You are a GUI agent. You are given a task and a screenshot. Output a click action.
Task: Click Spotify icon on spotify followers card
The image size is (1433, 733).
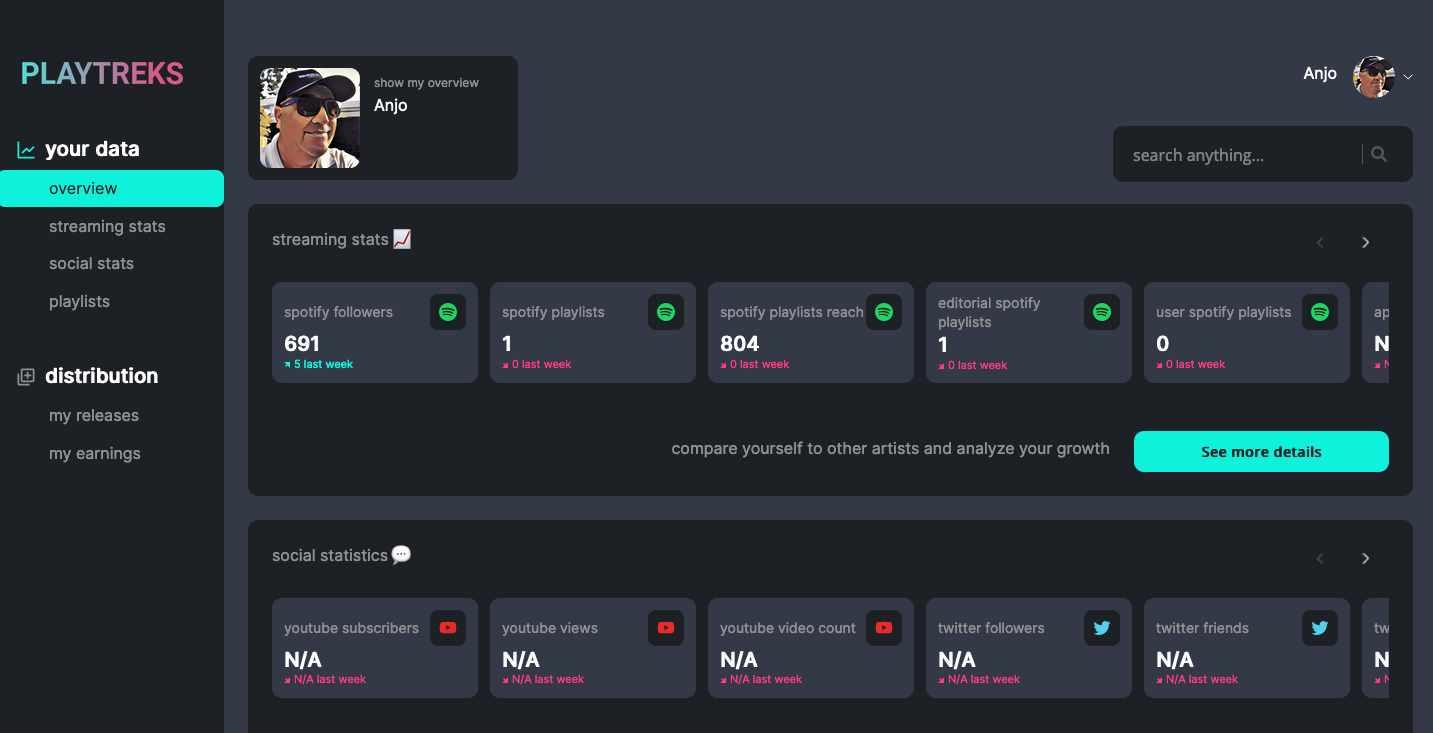(x=447, y=312)
